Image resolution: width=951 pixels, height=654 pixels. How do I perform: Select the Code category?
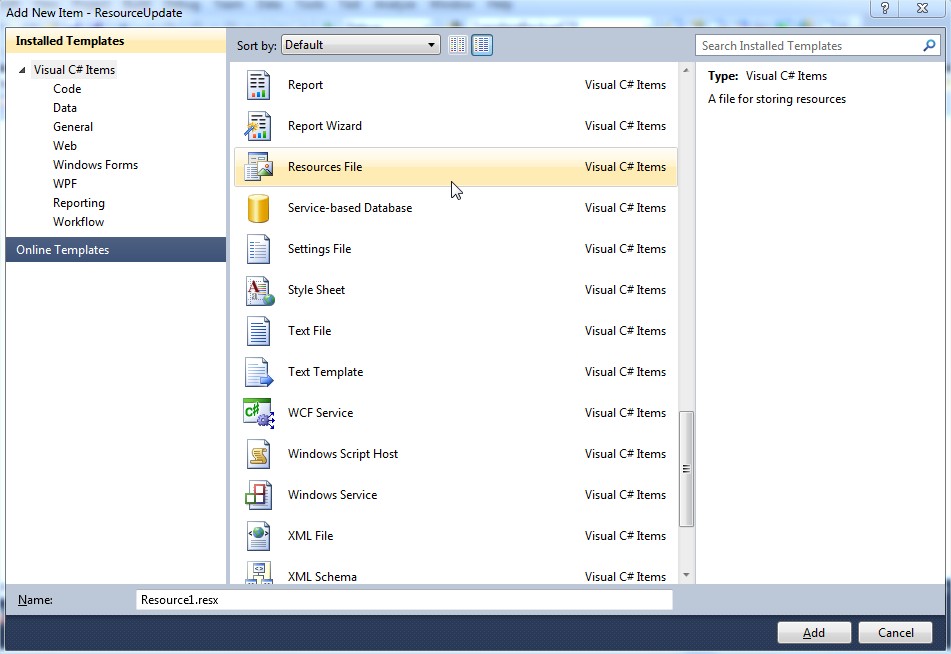[67, 89]
